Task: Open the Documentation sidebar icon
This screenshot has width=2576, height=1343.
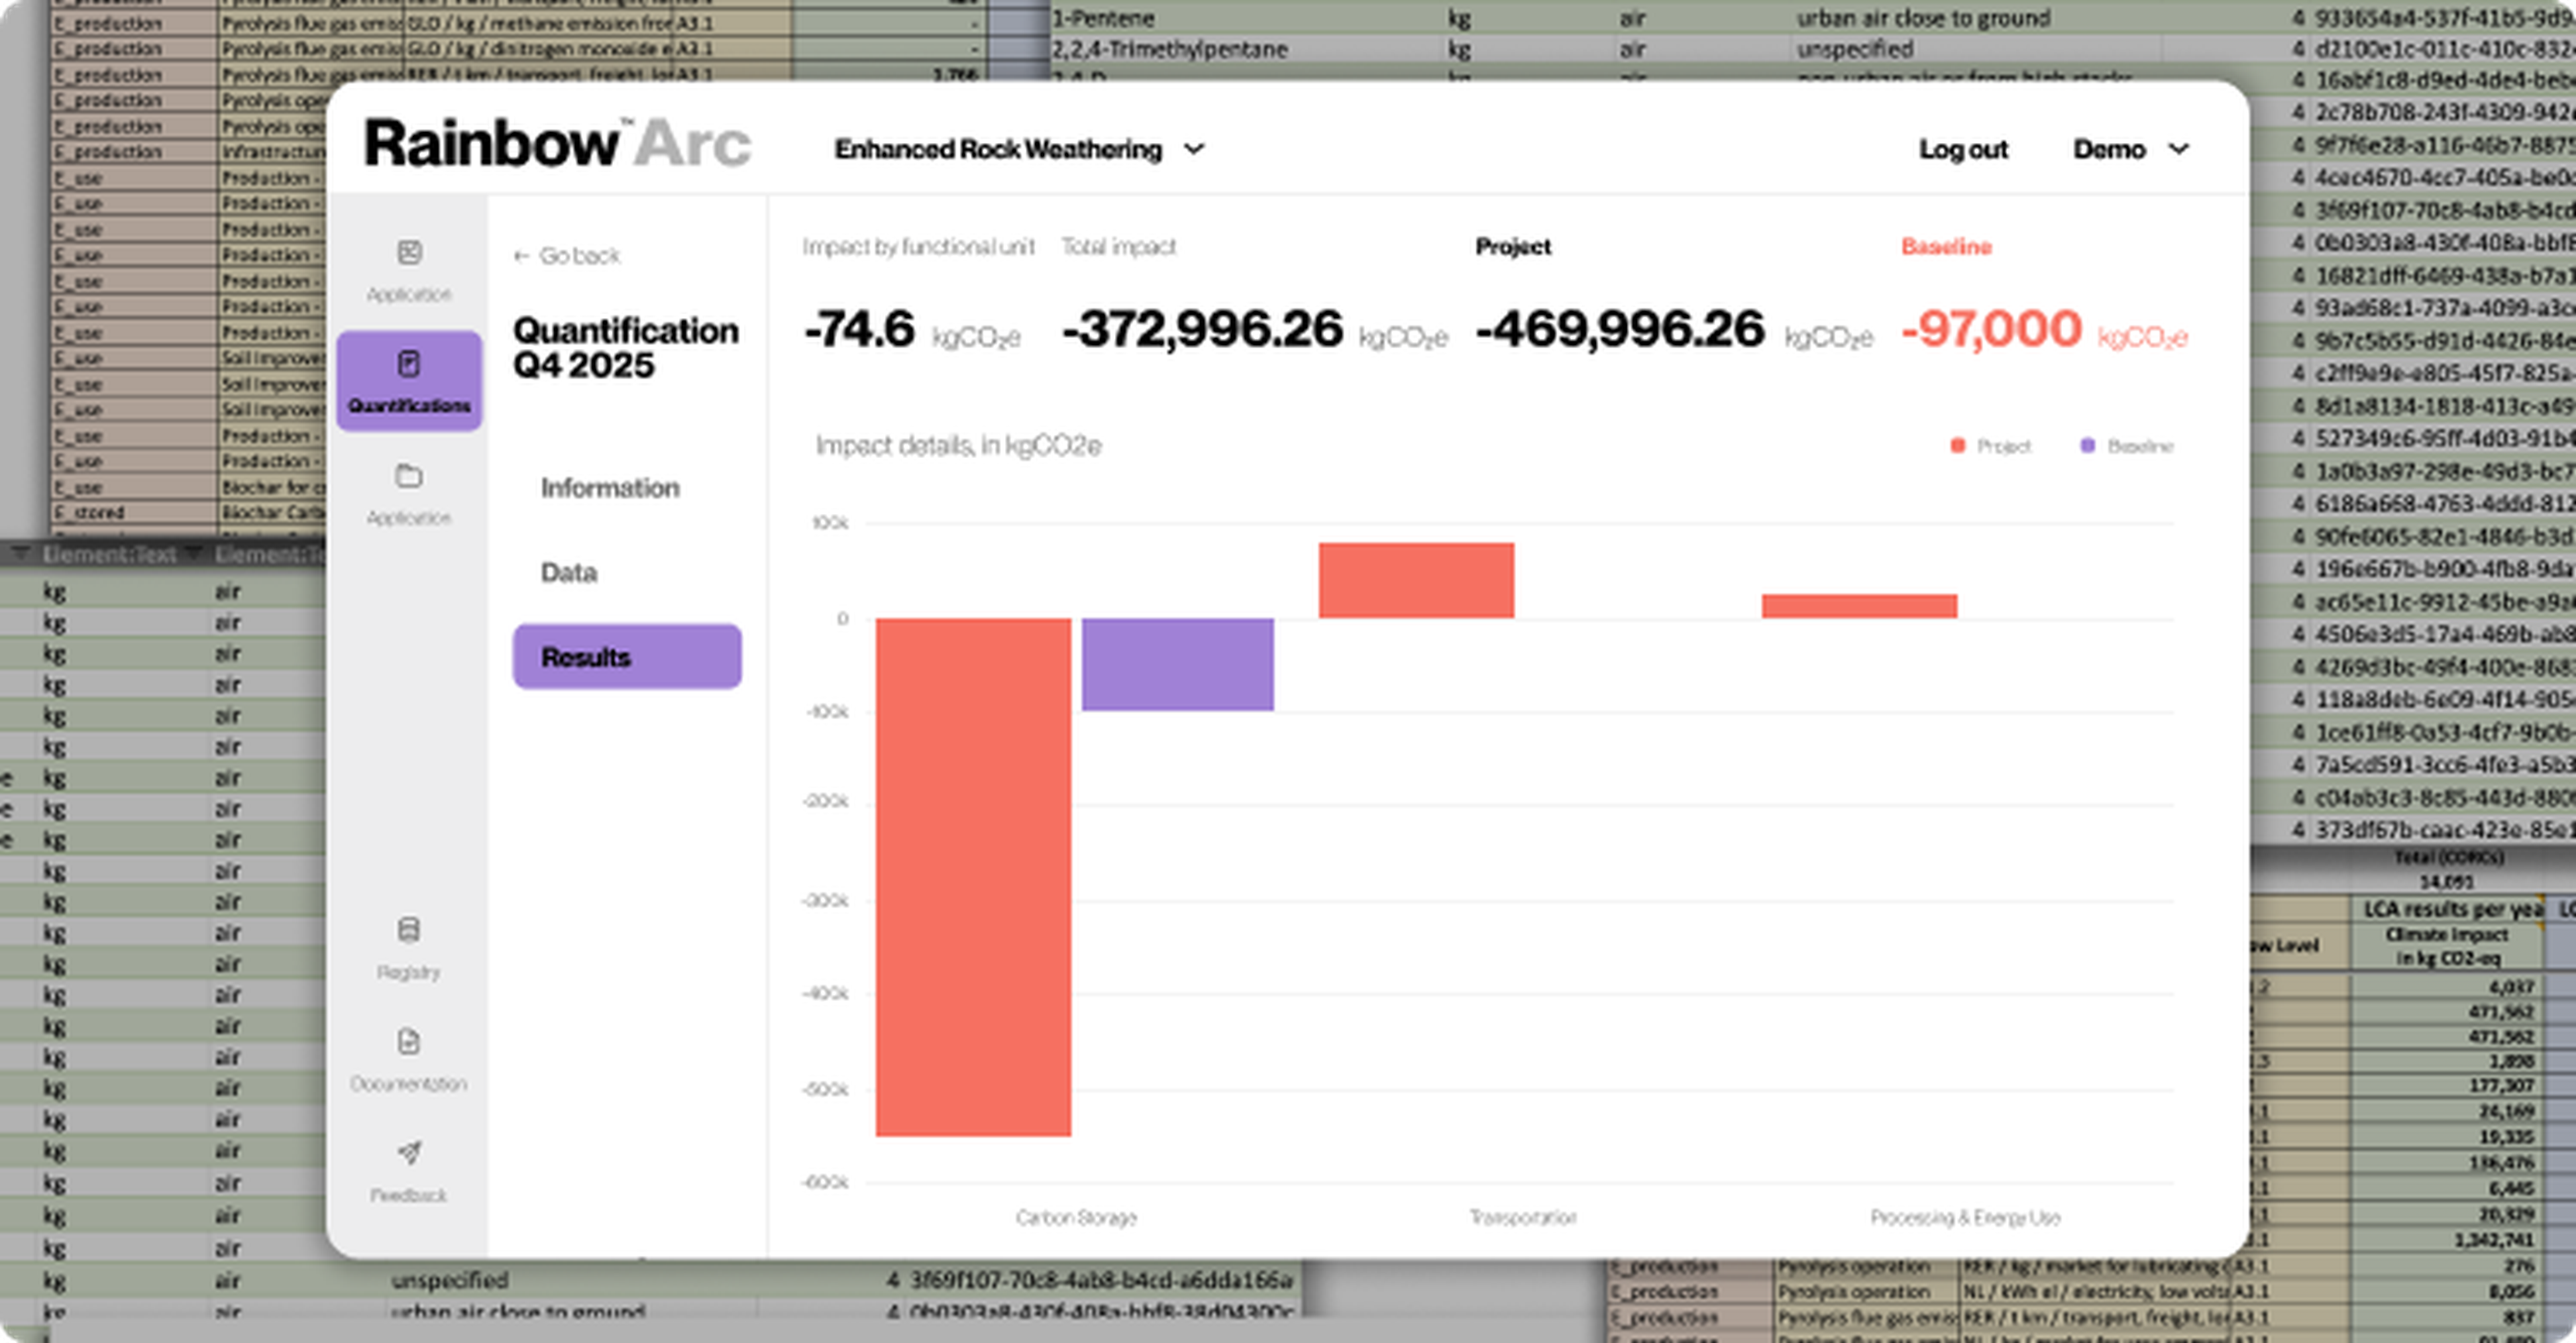Action: click(409, 1042)
